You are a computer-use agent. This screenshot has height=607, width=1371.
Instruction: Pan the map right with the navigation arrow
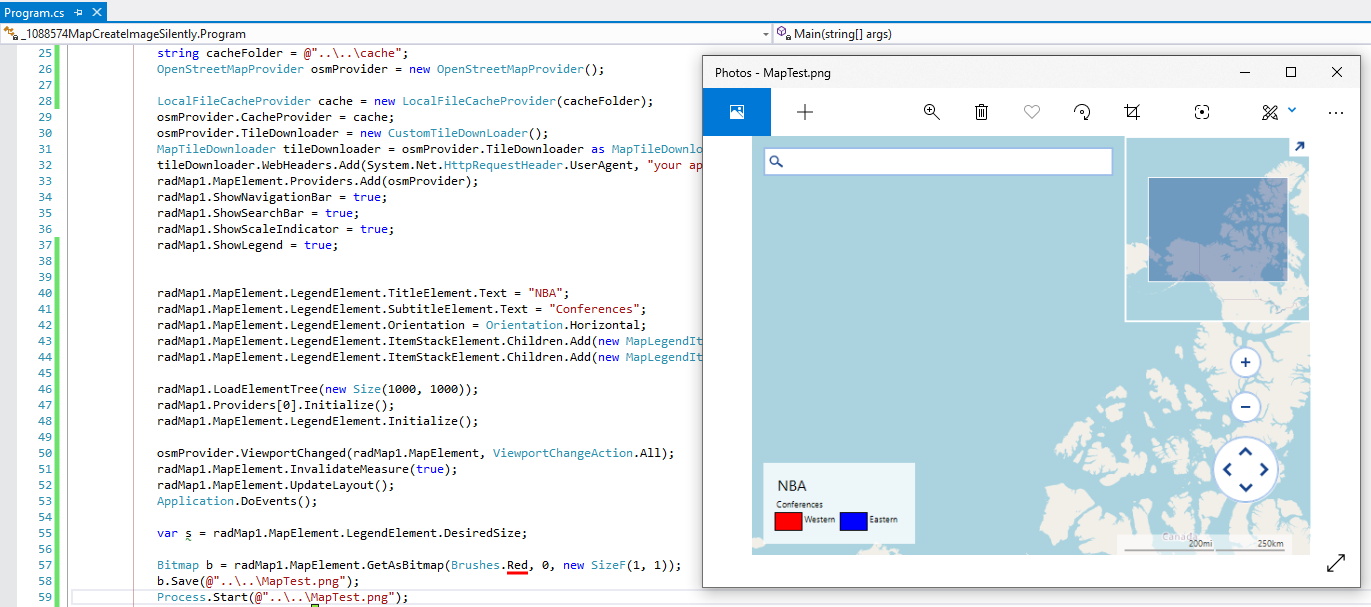1264,469
